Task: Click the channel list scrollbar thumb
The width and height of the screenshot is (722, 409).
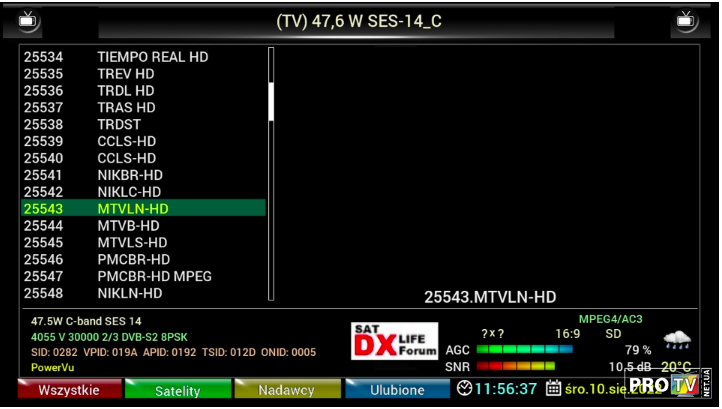Action: point(270,100)
